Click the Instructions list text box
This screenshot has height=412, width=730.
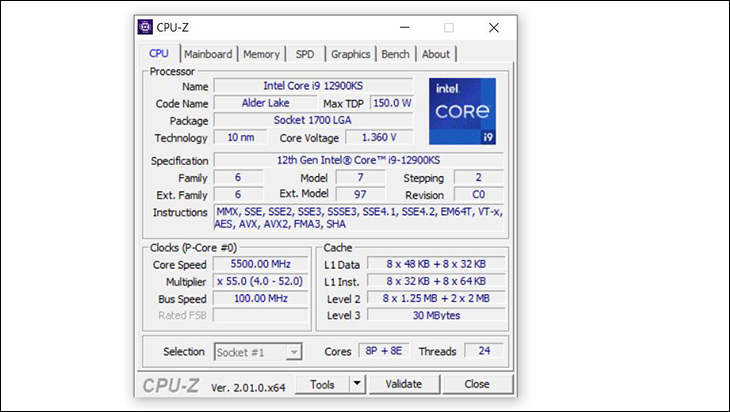tap(358, 217)
